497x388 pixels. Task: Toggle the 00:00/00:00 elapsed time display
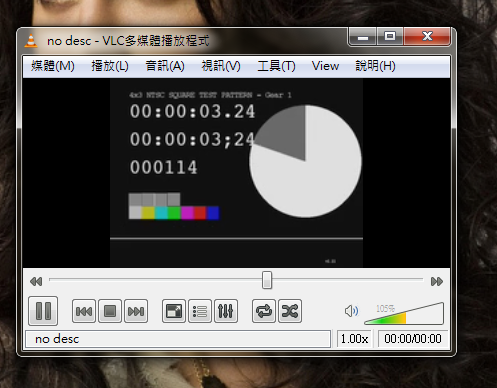coord(413,339)
